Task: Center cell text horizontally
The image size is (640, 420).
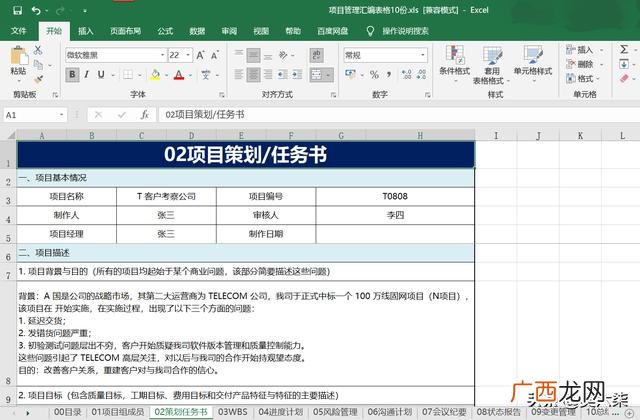Action: pos(253,75)
